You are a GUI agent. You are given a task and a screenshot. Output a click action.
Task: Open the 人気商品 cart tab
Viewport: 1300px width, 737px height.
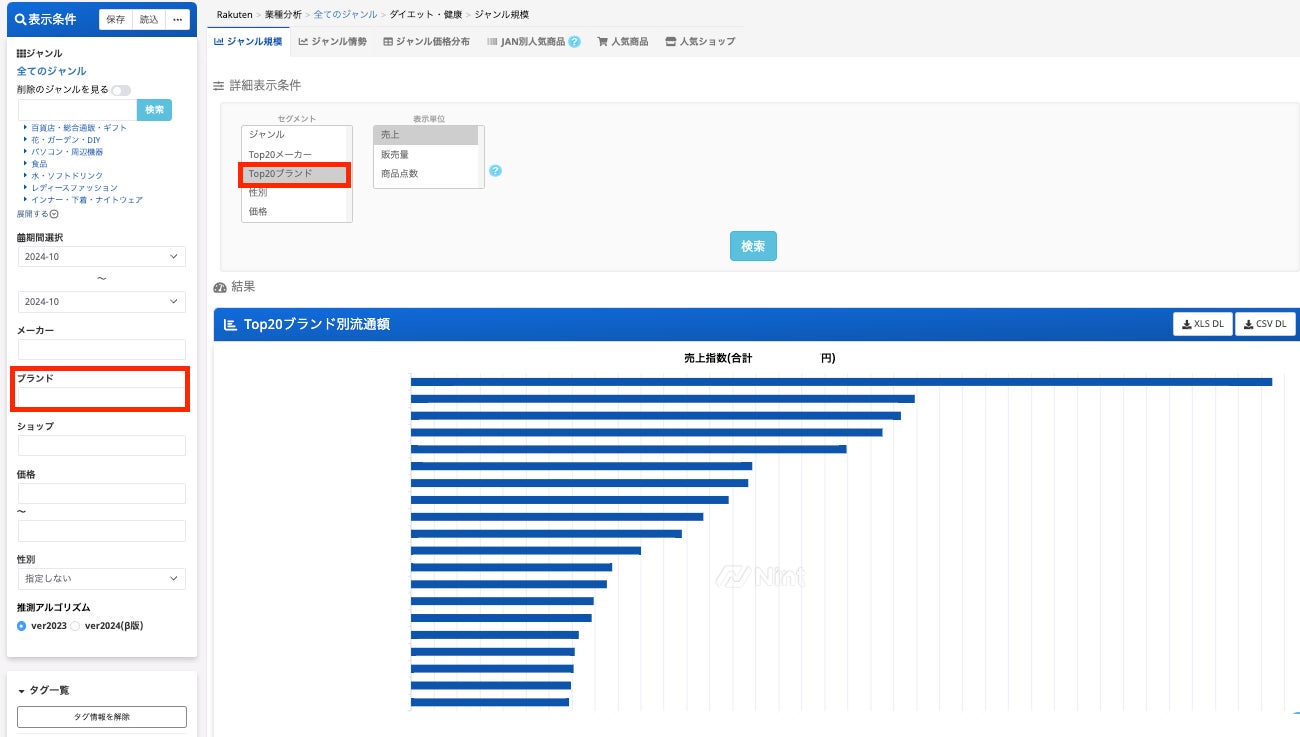coord(622,42)
